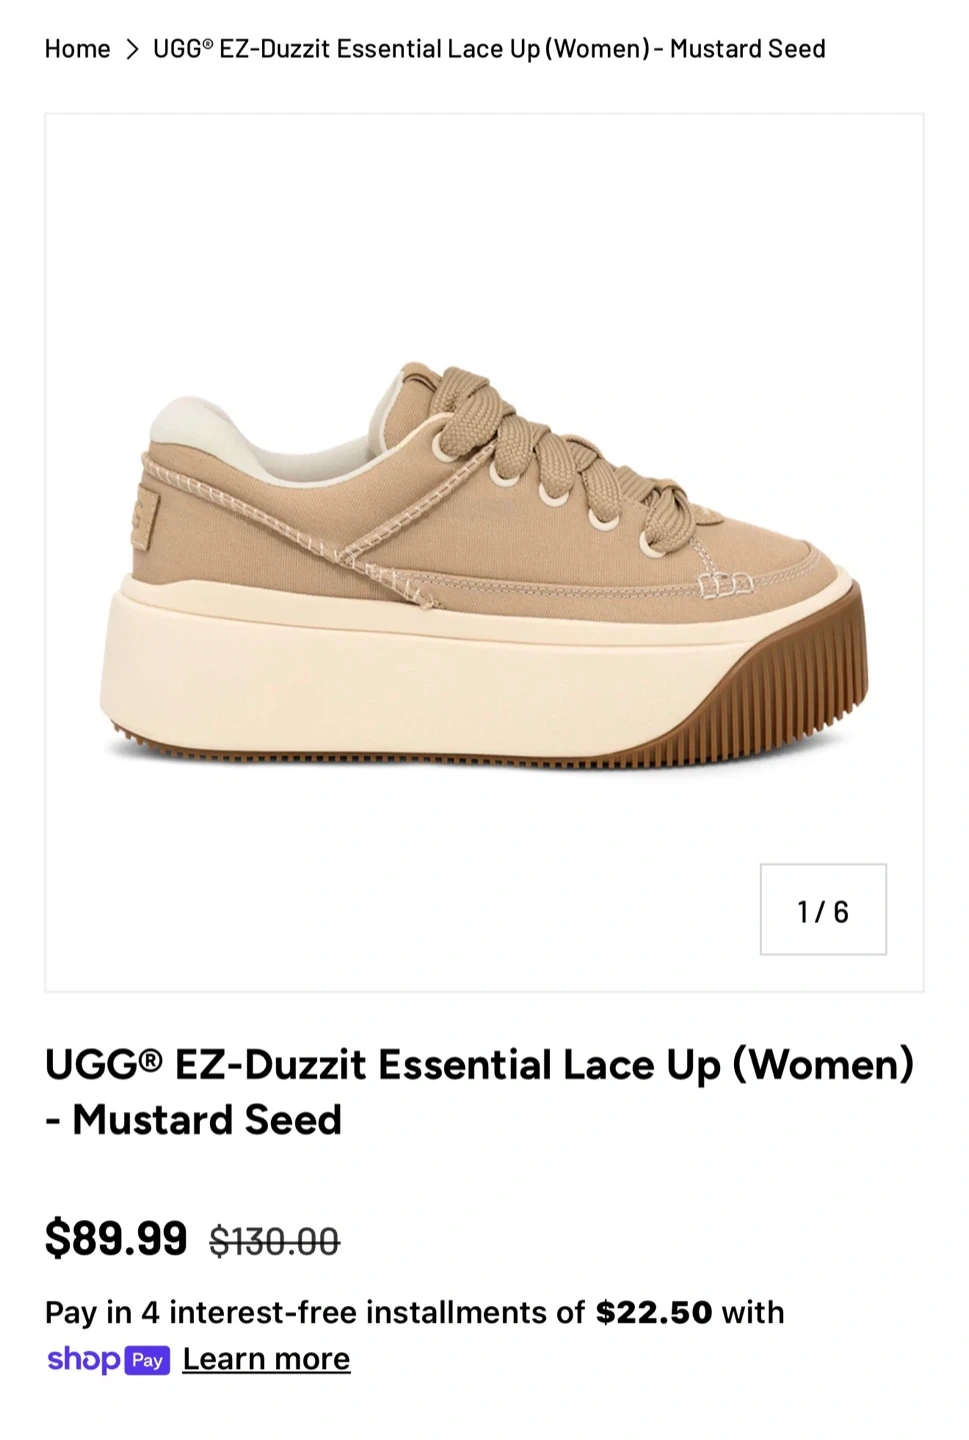The width and height of the screenshot is (969, 1440).
Task: Open the main sneaker product image
Action: 484,552
